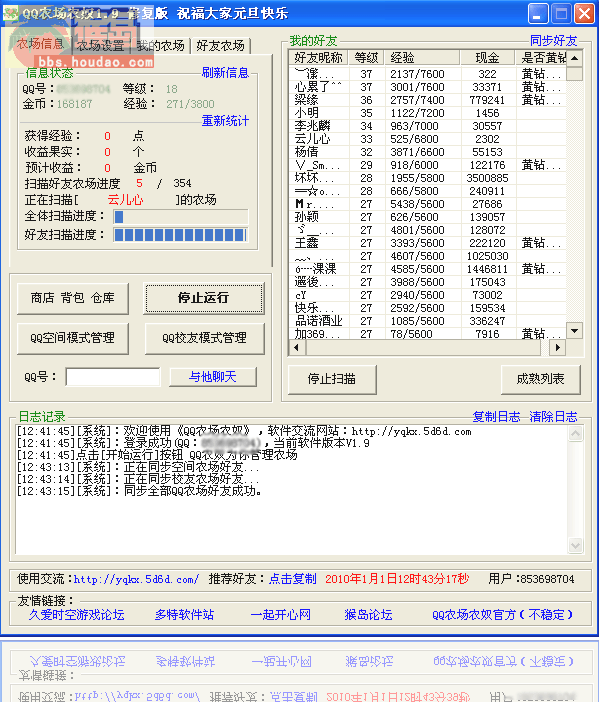Click 点击复制 recommend link
599x702 pixels.
(x=293, y=579)
